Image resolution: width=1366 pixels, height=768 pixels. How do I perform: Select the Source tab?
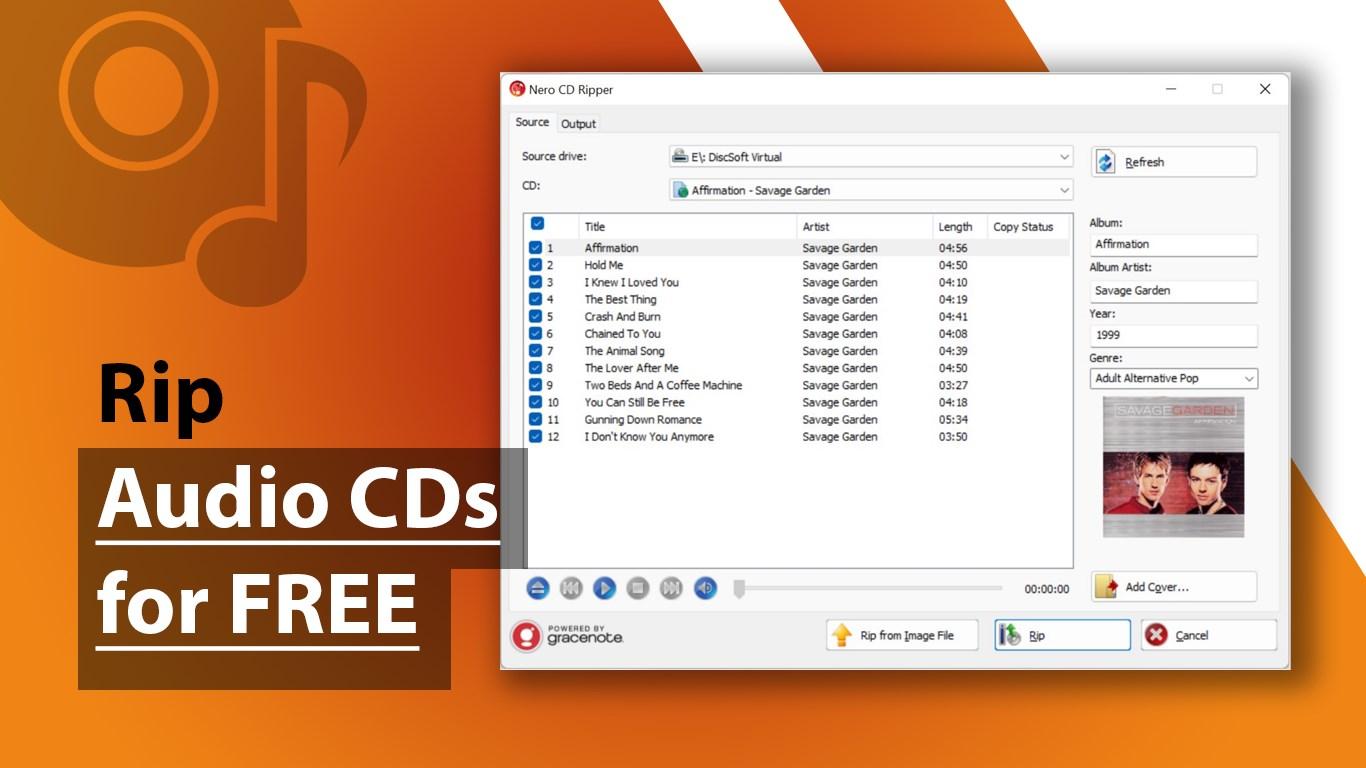click(532, 122)
